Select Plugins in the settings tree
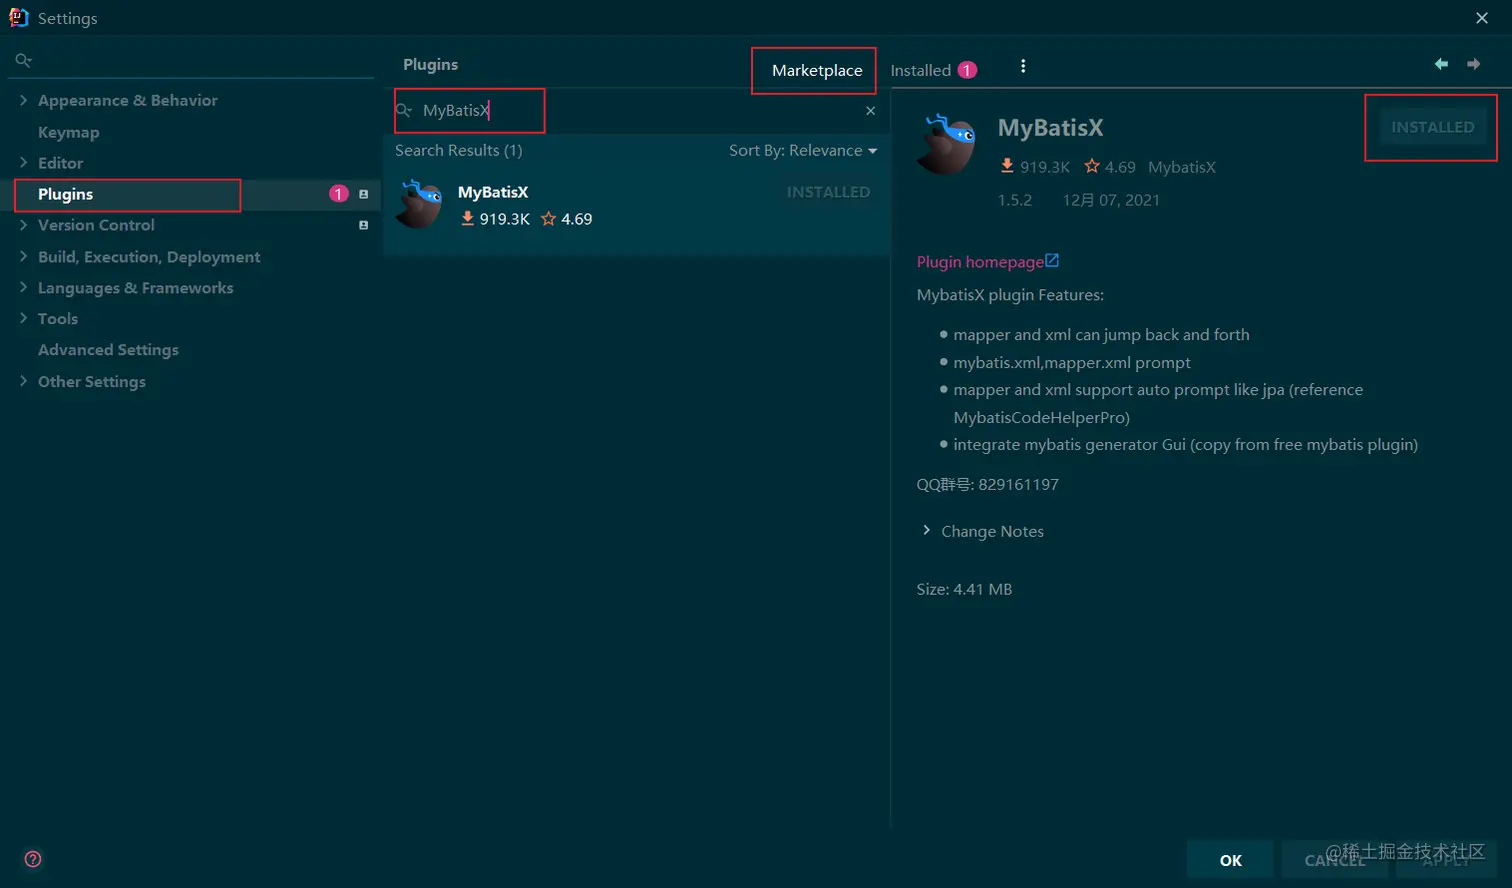1512x888 pixels. coord(65,194)
